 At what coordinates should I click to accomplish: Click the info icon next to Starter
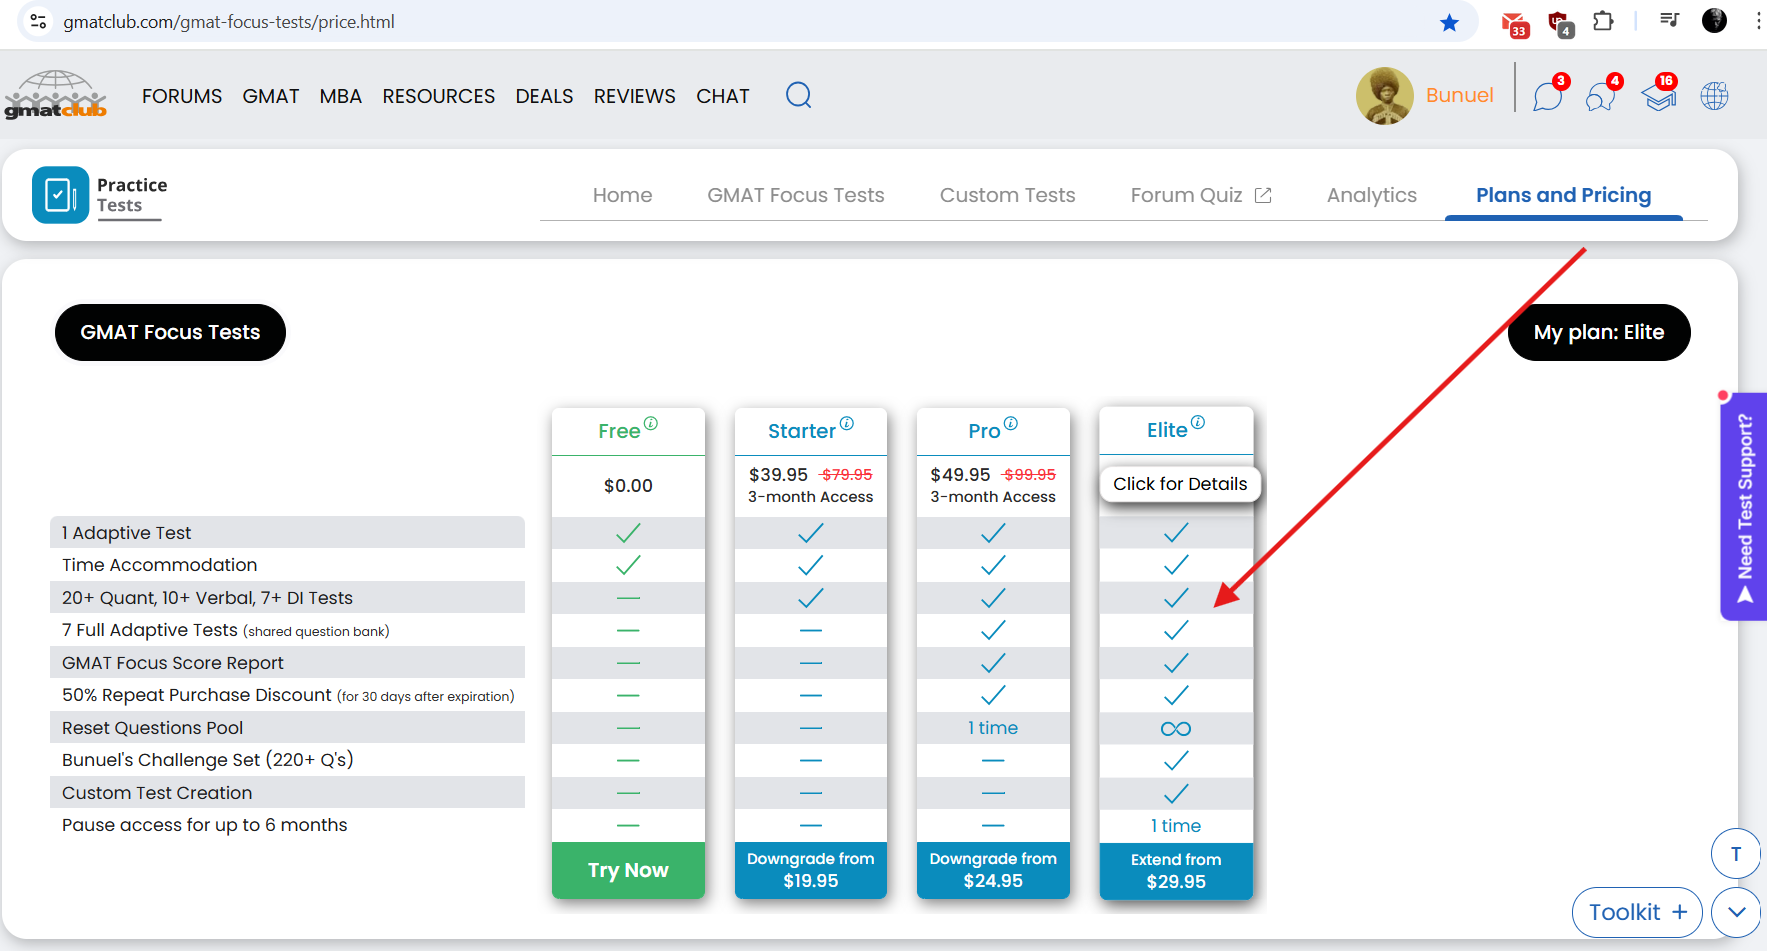pyautogui.click(x=847, y=423)
